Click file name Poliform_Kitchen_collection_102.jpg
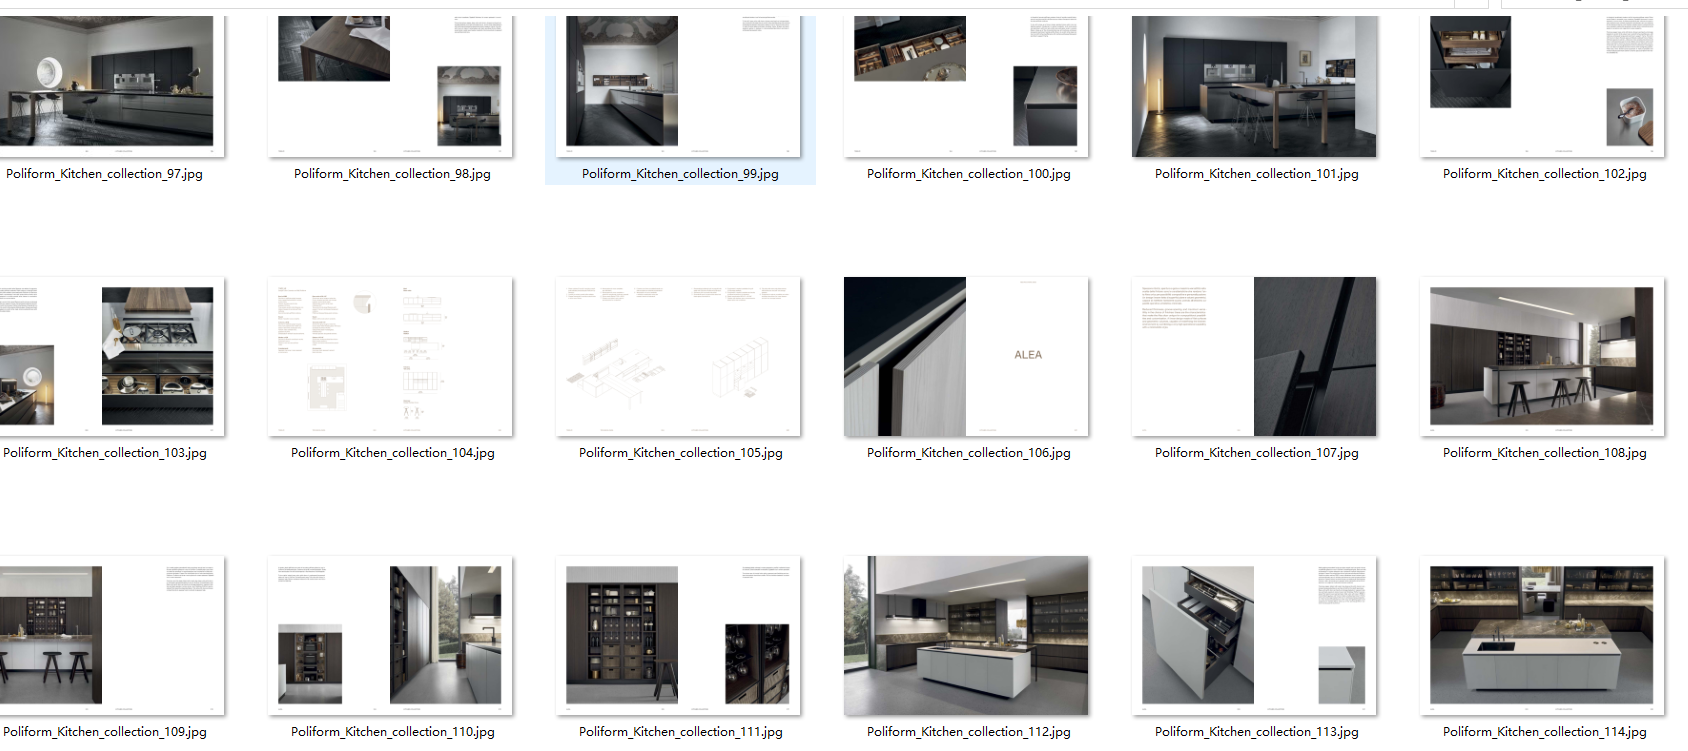 click(x=1545, y=174)
